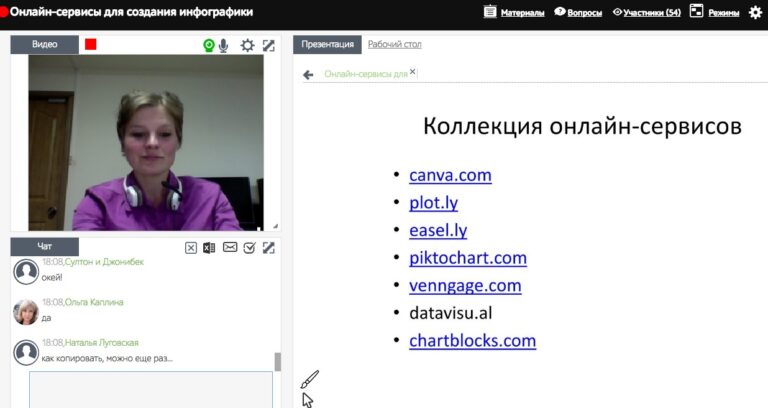Screen dimensions: 768x408
Task: Click the webinar title 'Онлайн-сервисы для создания инфографики'
Action: 131,12
